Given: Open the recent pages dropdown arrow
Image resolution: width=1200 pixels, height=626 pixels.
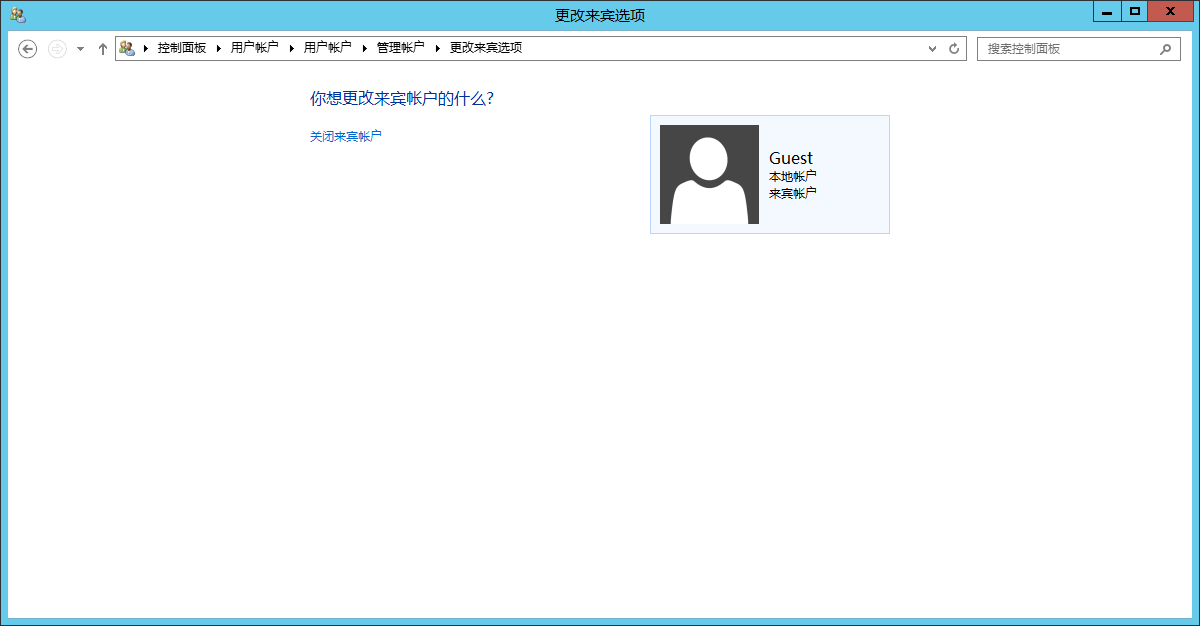Looking at the screenshot, I should tap(79, 48).
